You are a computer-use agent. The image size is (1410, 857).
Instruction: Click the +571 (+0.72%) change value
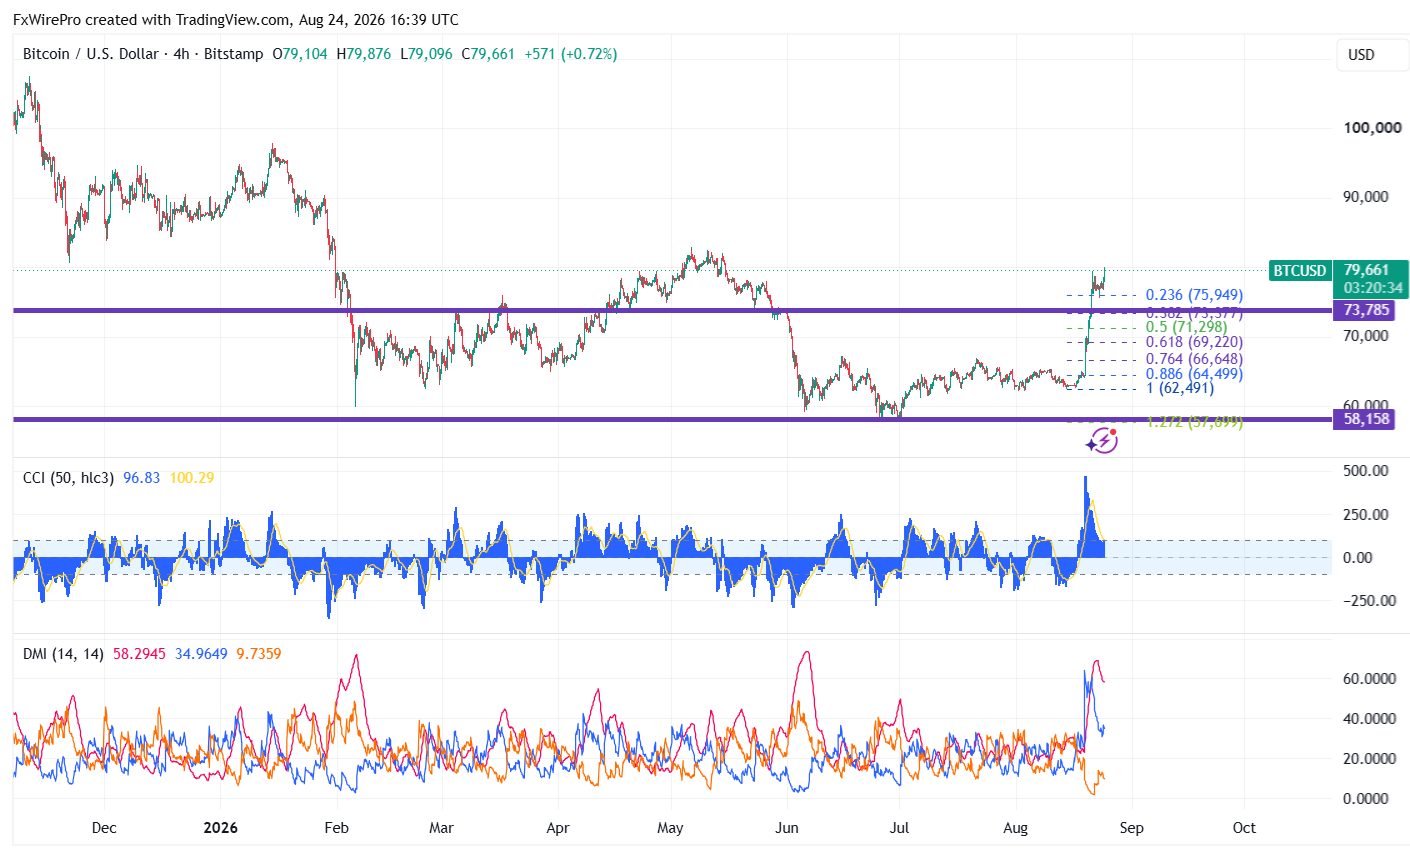570,54
